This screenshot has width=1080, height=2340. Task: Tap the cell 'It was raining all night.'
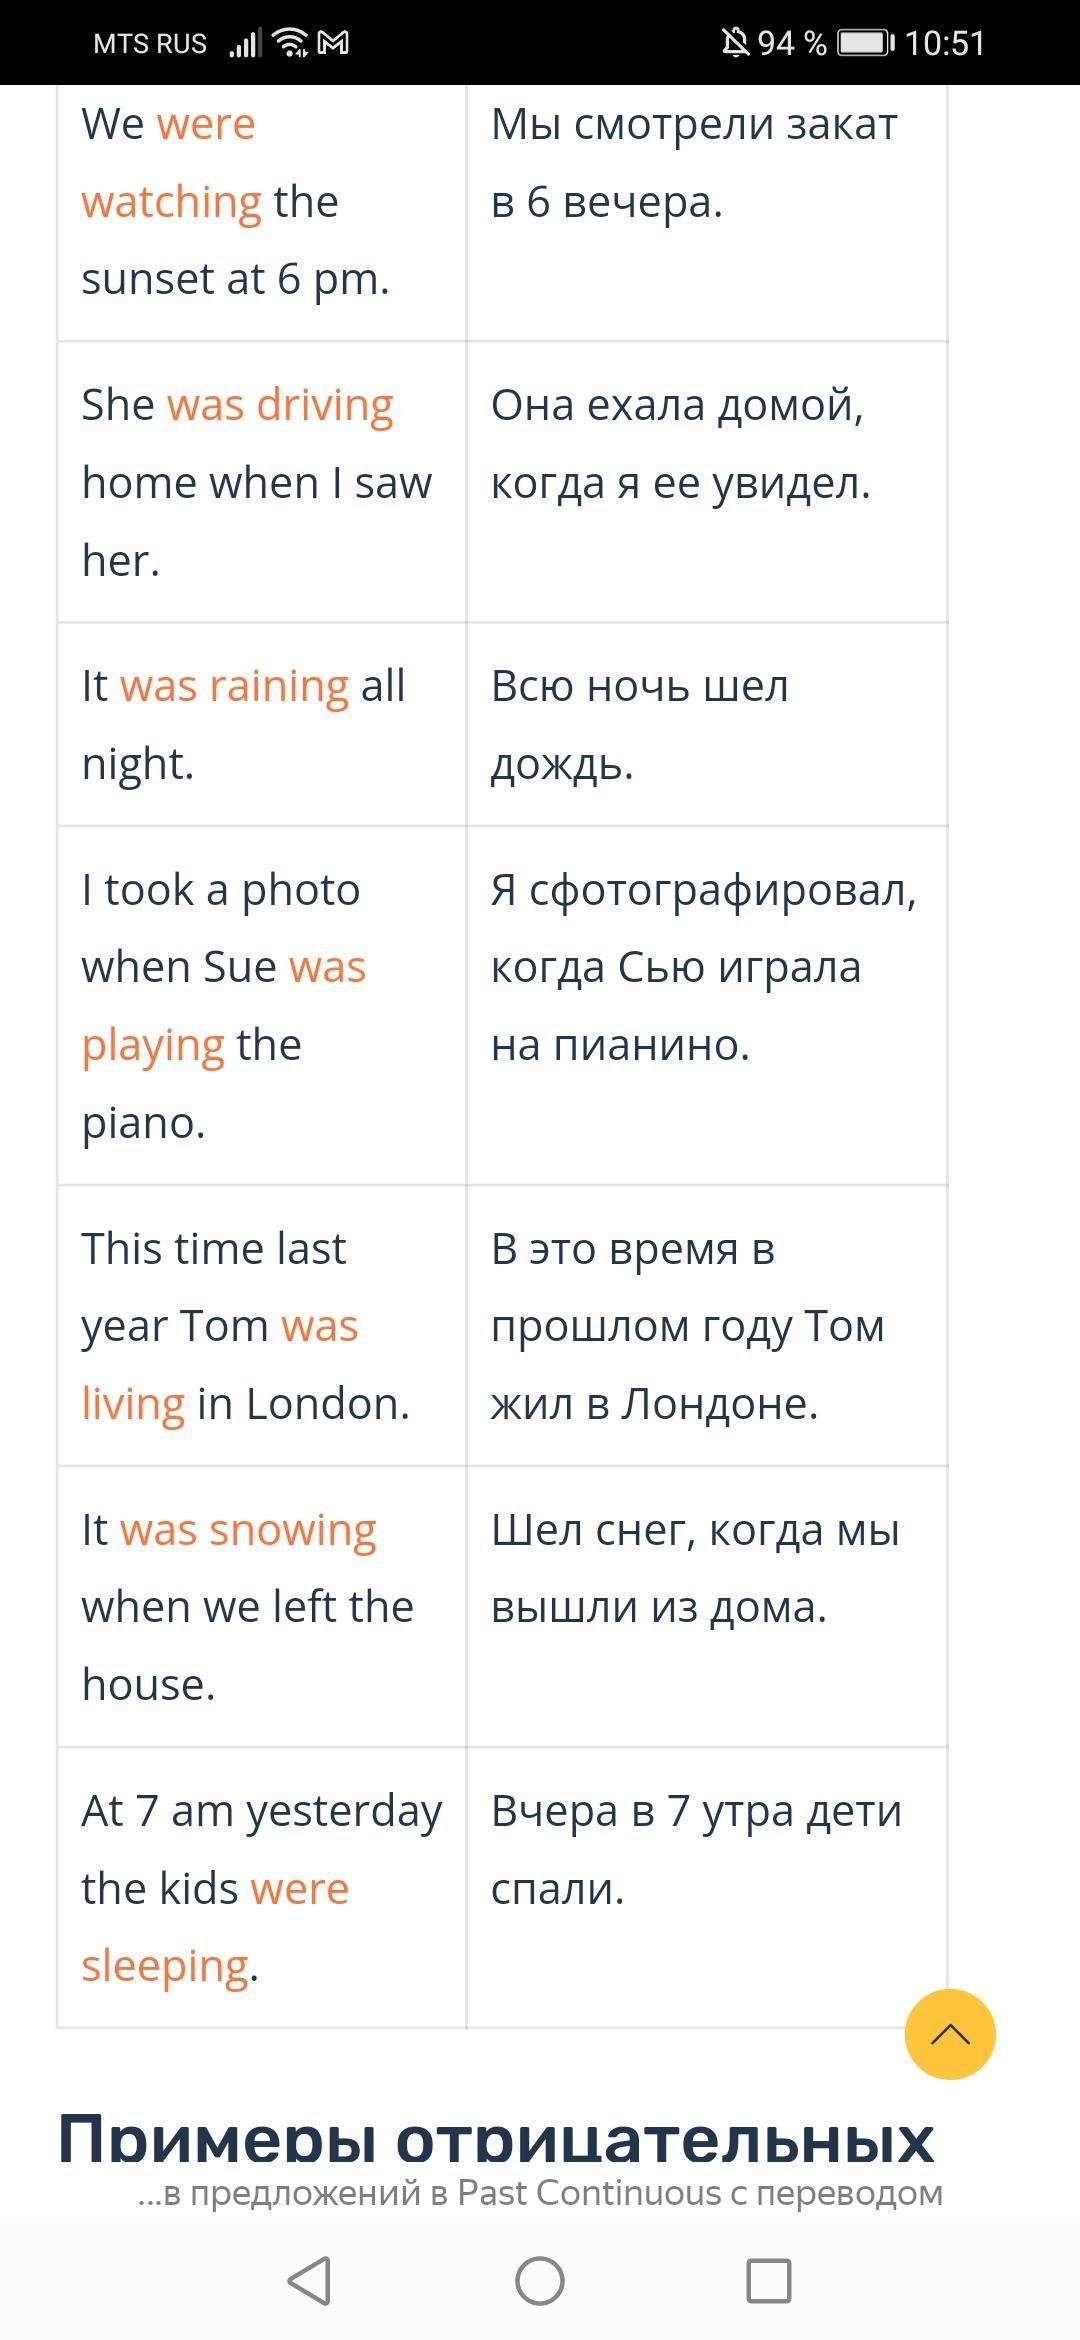coord(262,725)
